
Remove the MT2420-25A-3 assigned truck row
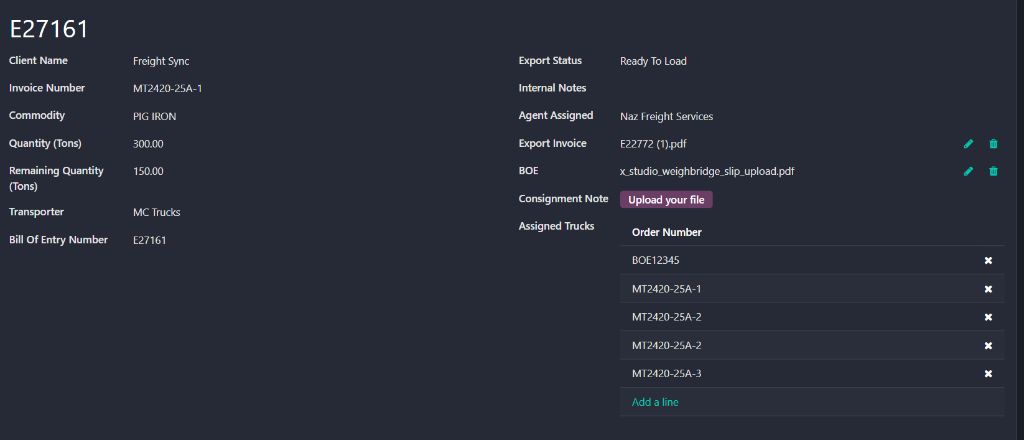point(988,374)
